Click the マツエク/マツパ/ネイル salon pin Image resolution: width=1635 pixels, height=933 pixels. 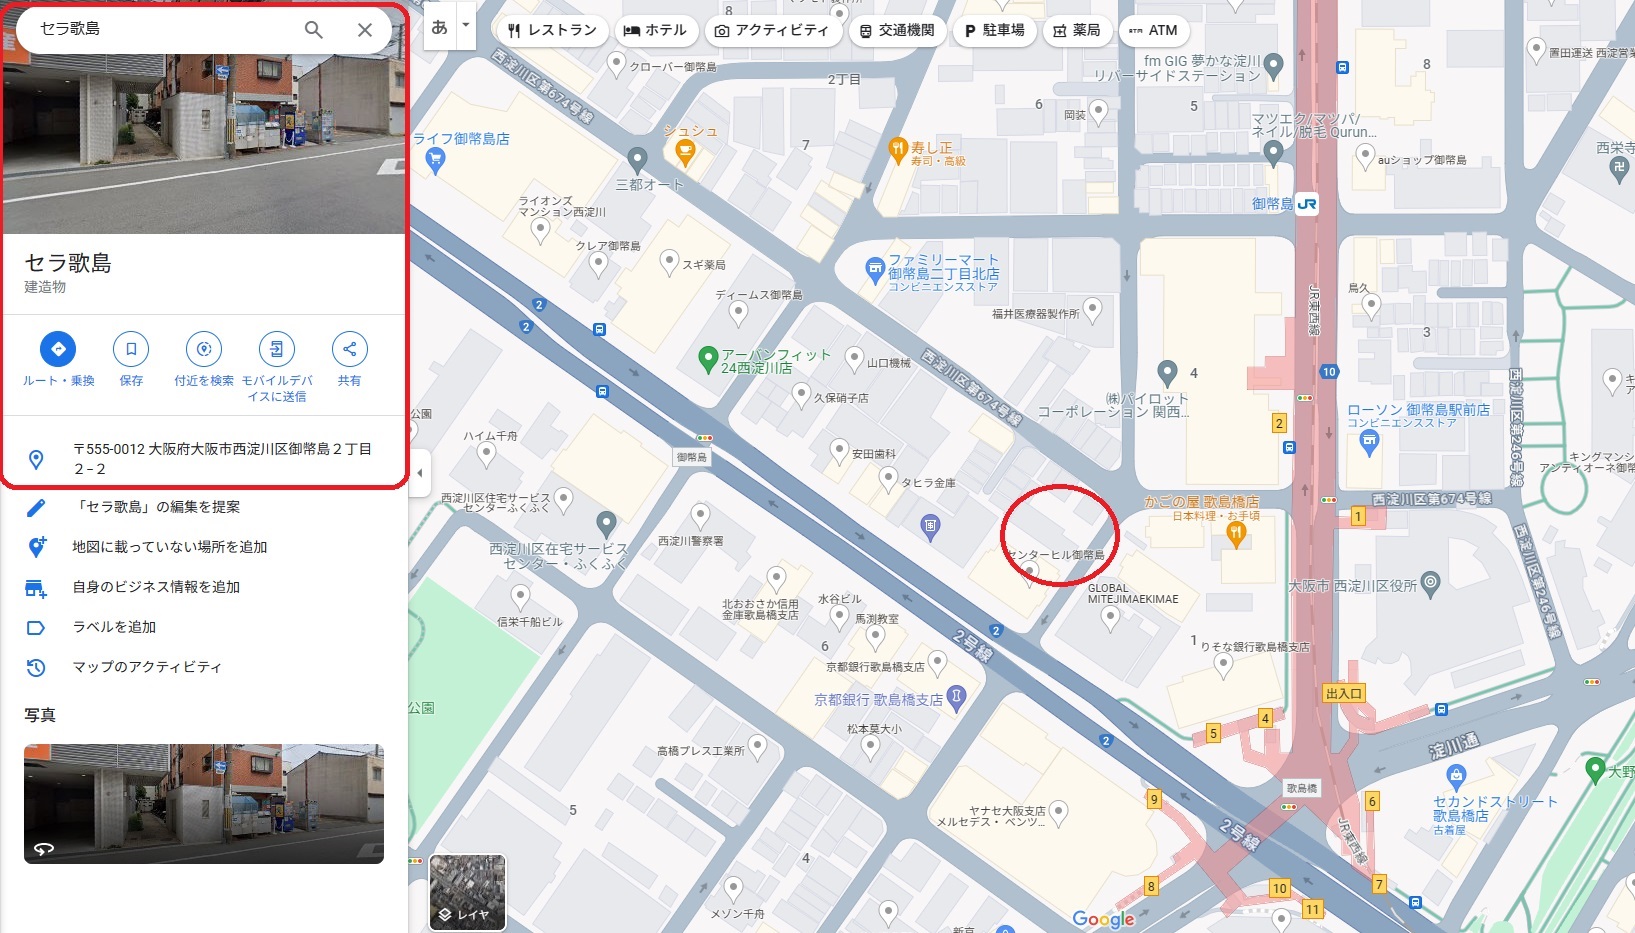[1273, 153]
